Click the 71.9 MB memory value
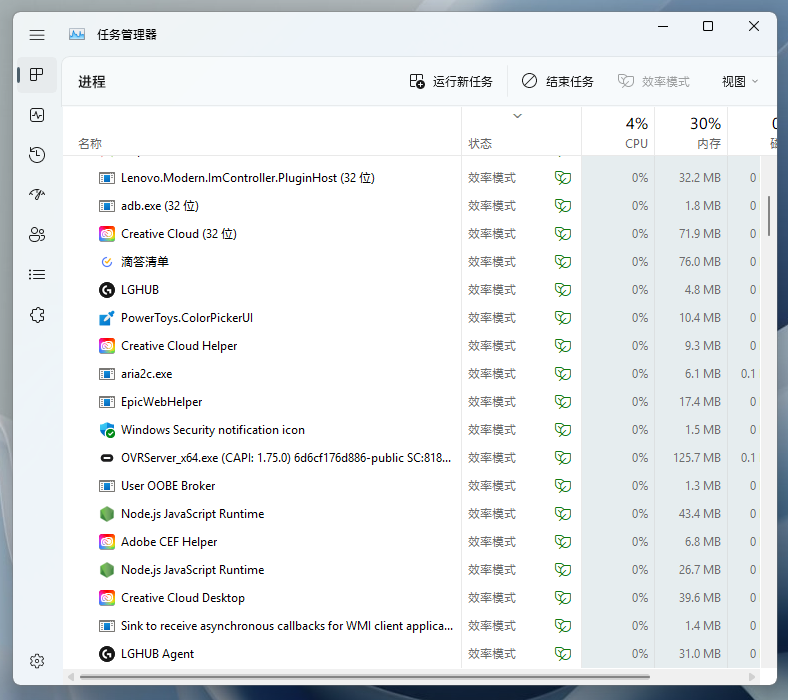Screen dimensions: 788x700 point(700,234)
